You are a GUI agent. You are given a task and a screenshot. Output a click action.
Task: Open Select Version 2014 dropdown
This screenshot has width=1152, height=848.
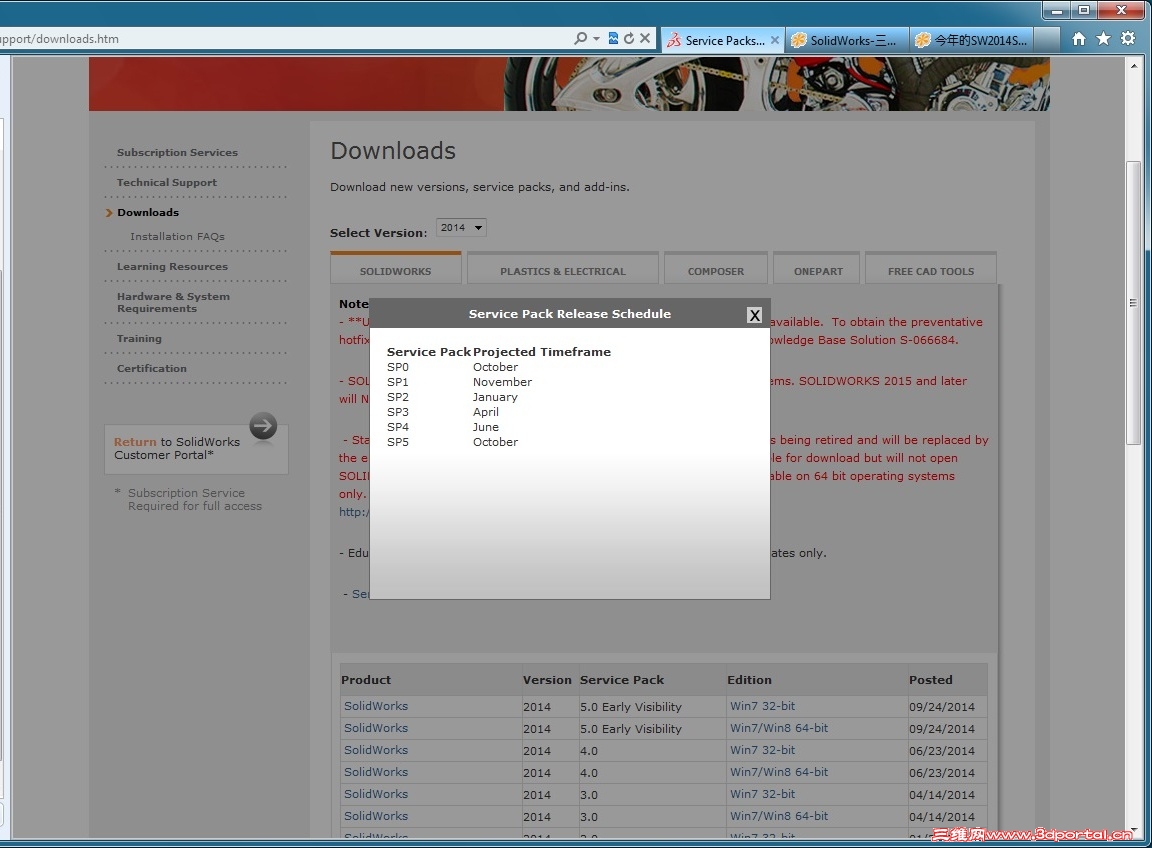pos(461,228)
